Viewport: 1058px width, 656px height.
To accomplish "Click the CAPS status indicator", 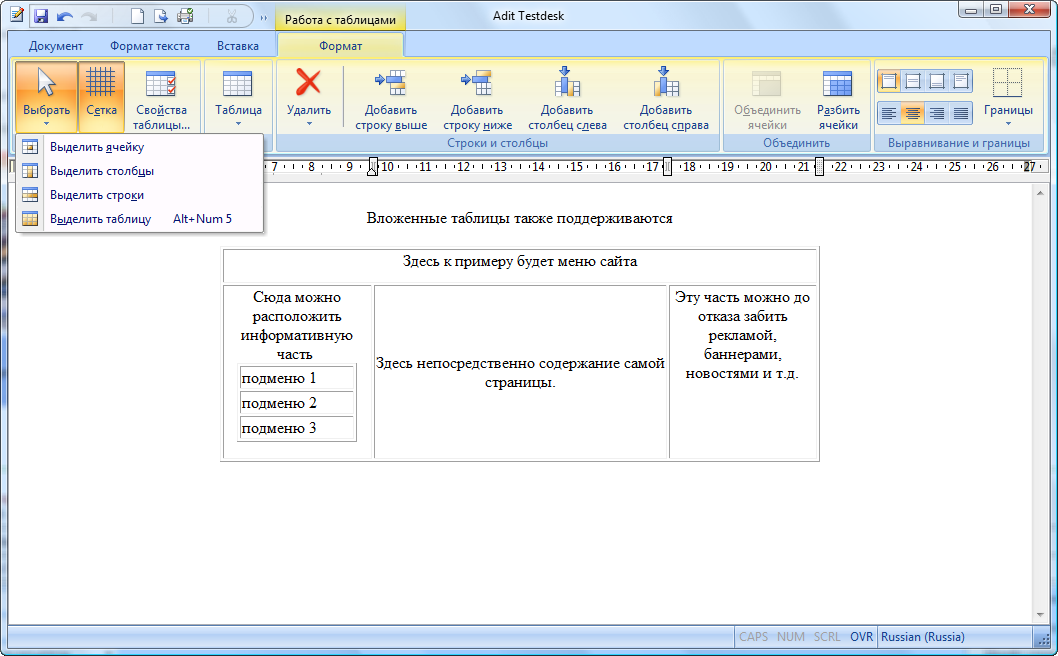I will coord(753,636).
